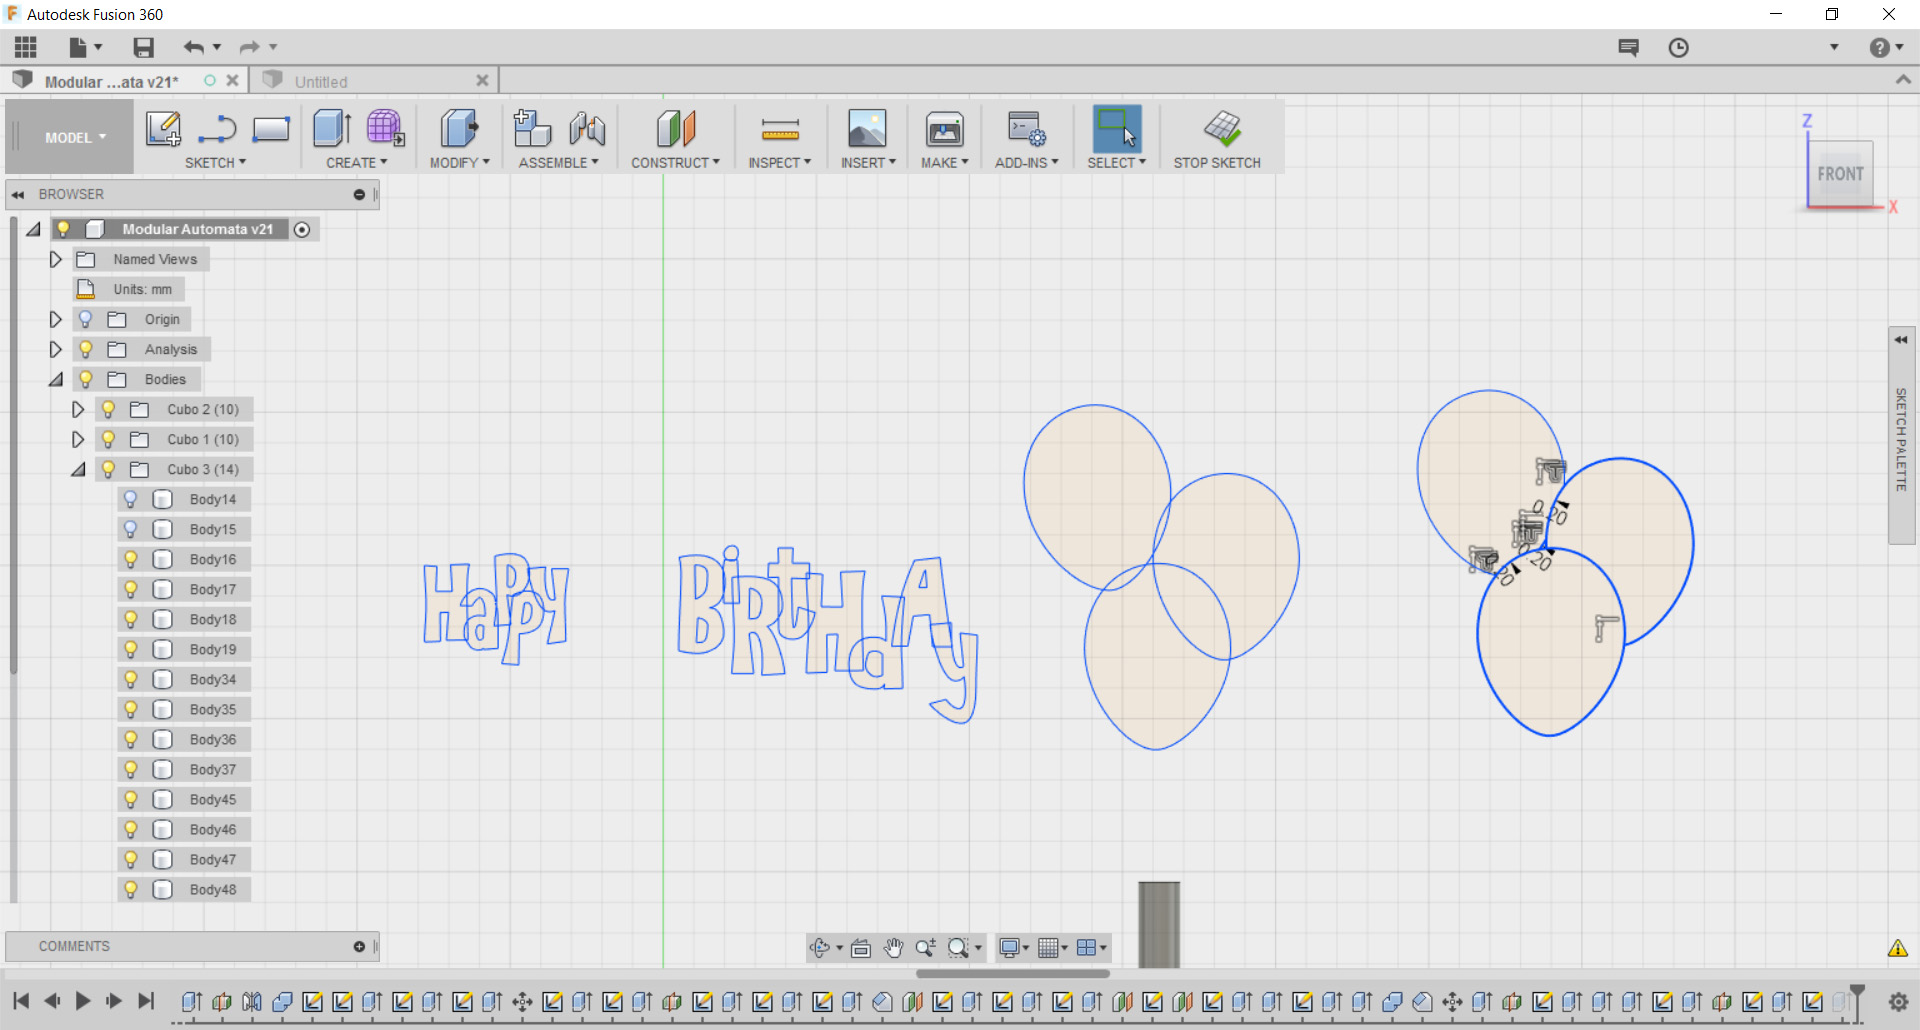Open timeline settings gear
The width and height of the screenshot is (1920, 1030).
1898,1001
